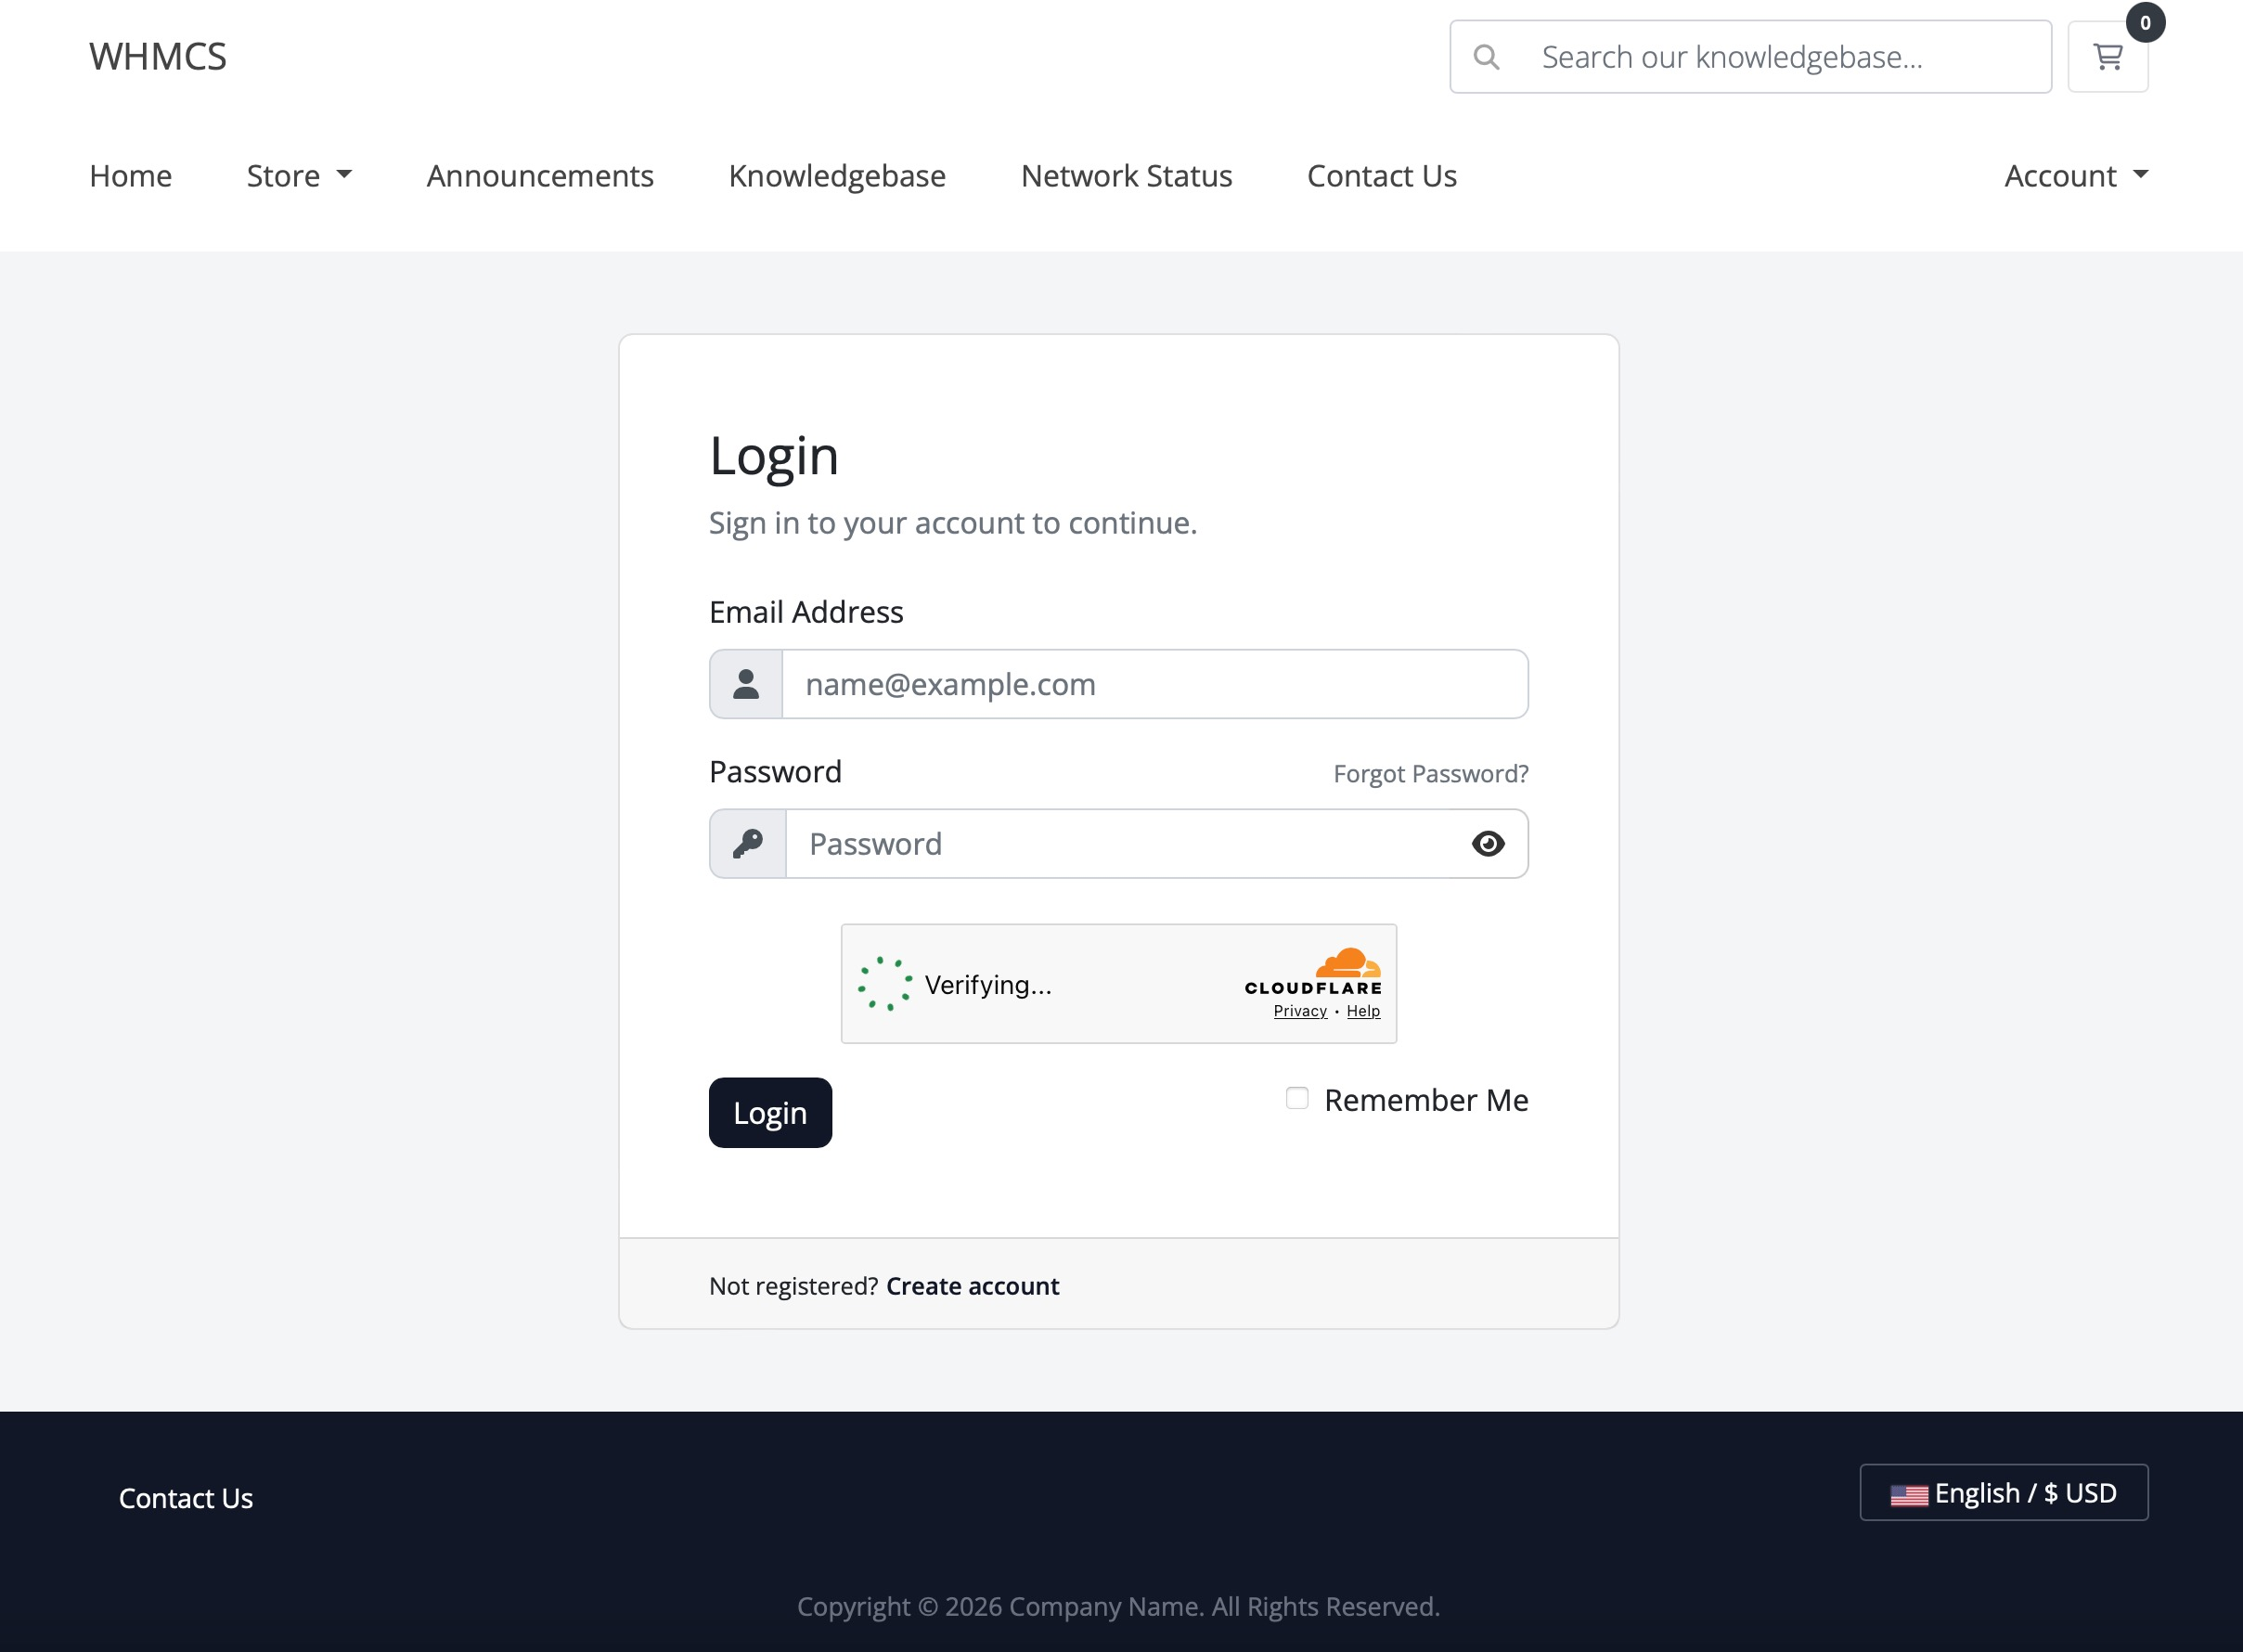Follow the Forgot Password? link

click(1430, 773)
